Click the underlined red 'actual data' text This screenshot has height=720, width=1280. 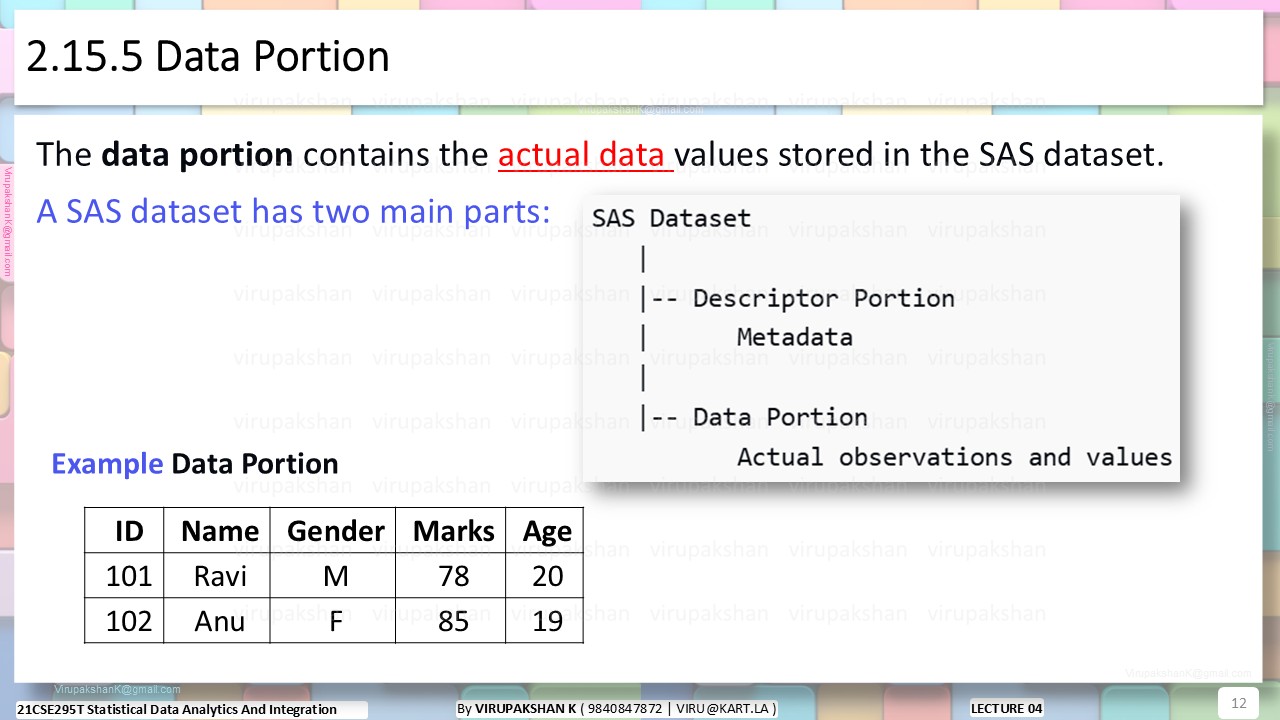(x=582, y=154)
